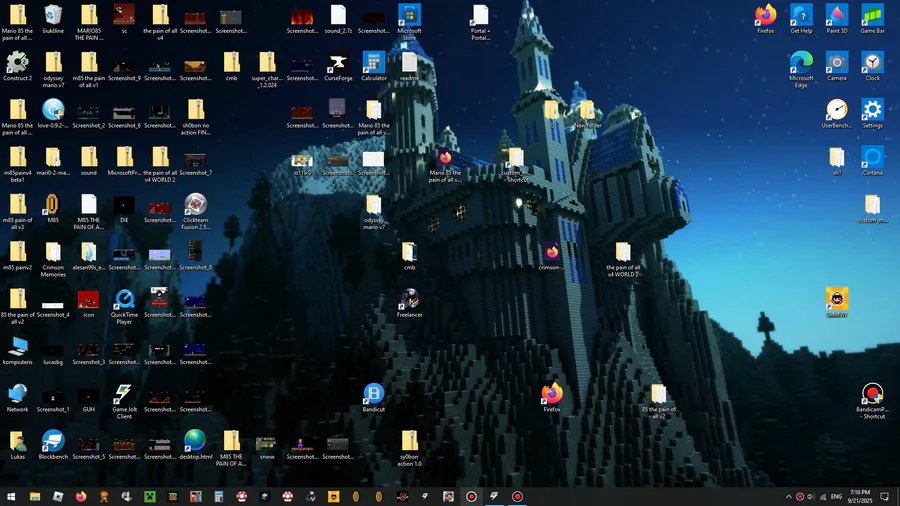Image resolution: width=900 pixels, height=506 pixels.
Task: Select the m85 pain of all v3 zip
Action: coord(17,205)
